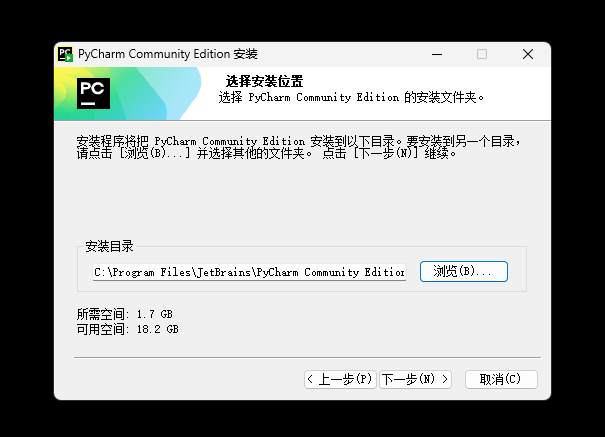Minimize the PyCharm installer window
The height and width of the screenshot is (437, 605).
(x=437, y=54)
